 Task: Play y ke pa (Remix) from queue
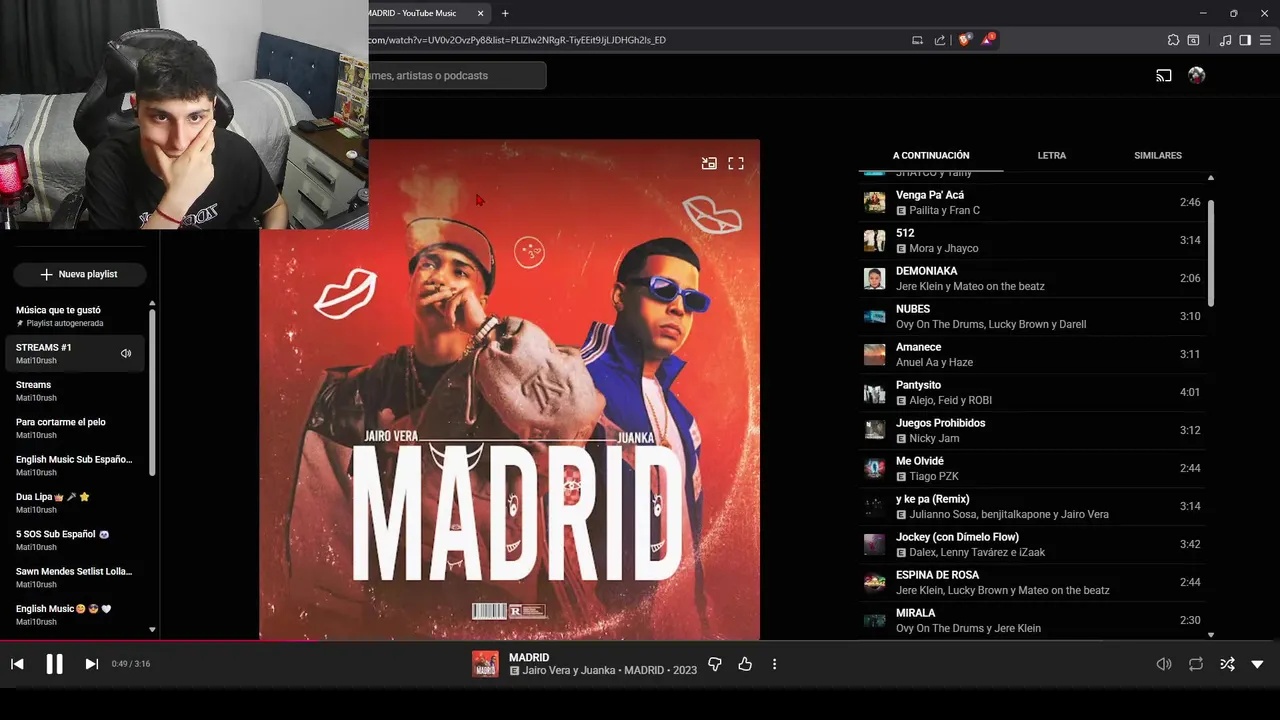click(1032, 506)
